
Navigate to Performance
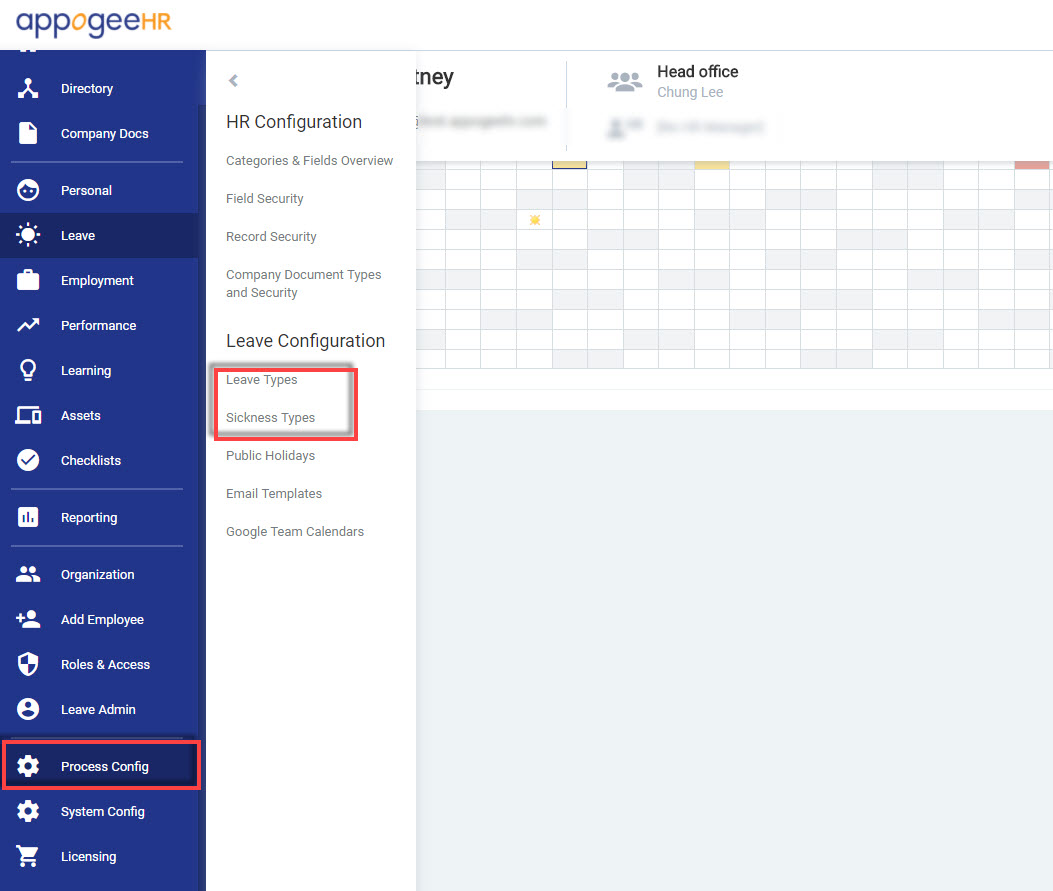click(99, 325)
